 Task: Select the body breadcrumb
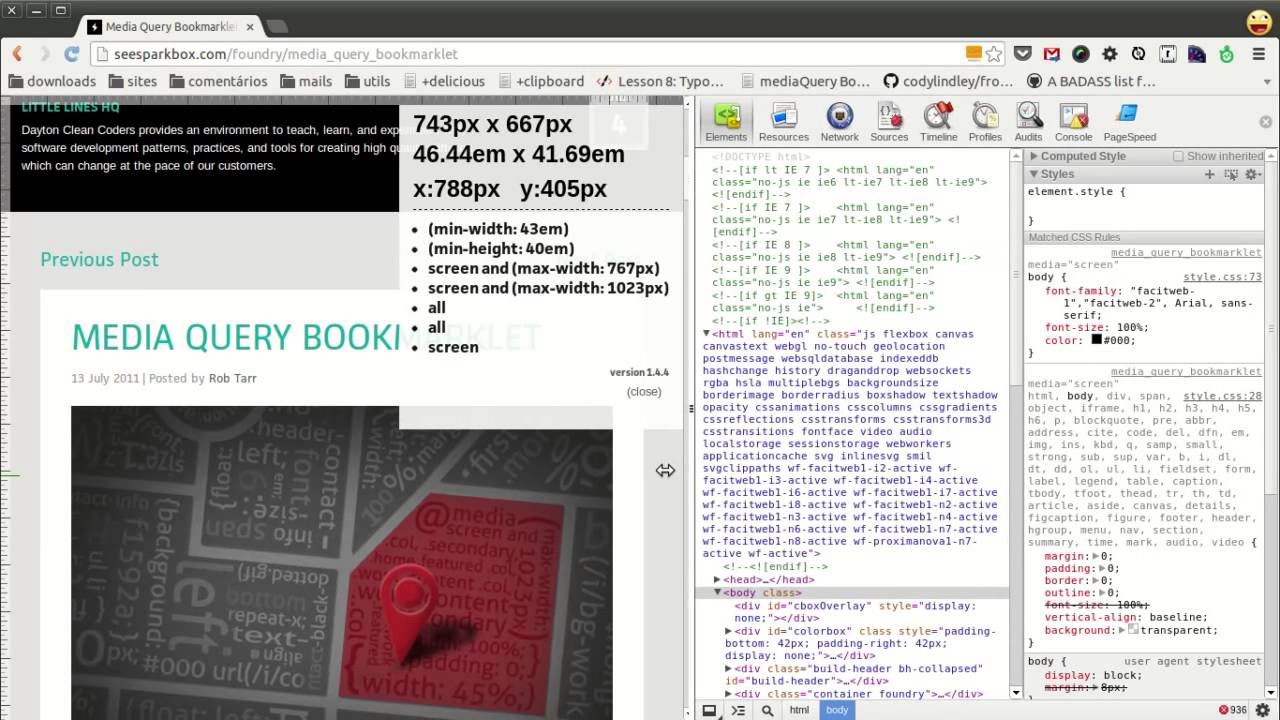point(837,710)
